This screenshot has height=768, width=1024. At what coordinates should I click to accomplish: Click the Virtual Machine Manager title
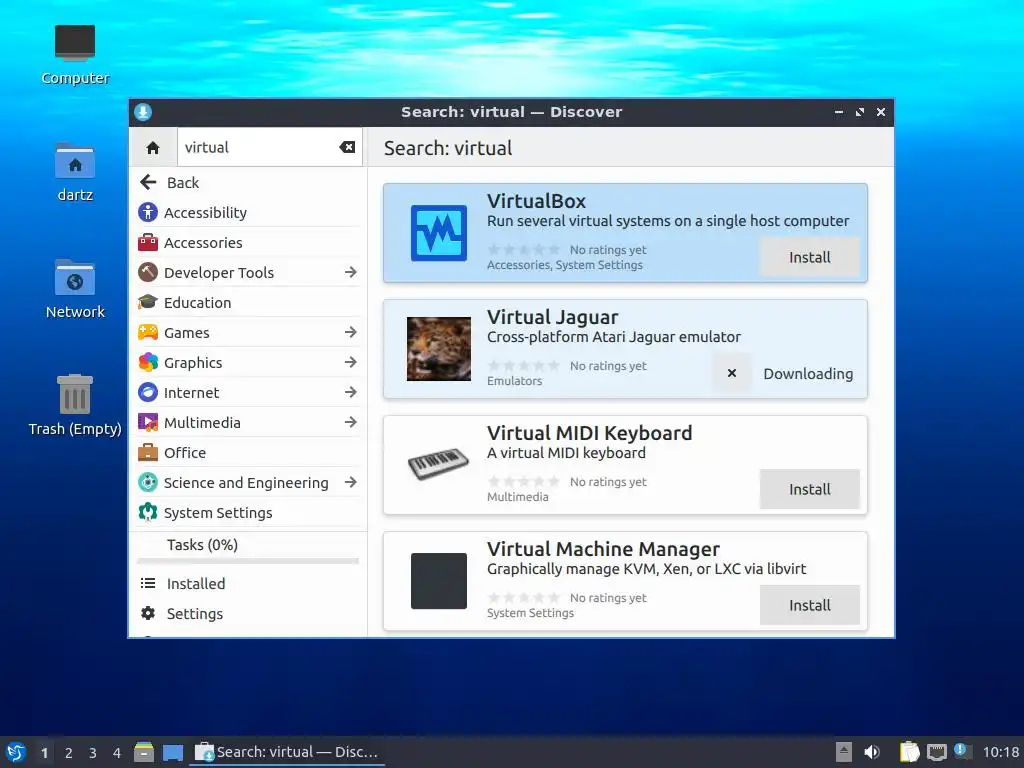(603, 549)
